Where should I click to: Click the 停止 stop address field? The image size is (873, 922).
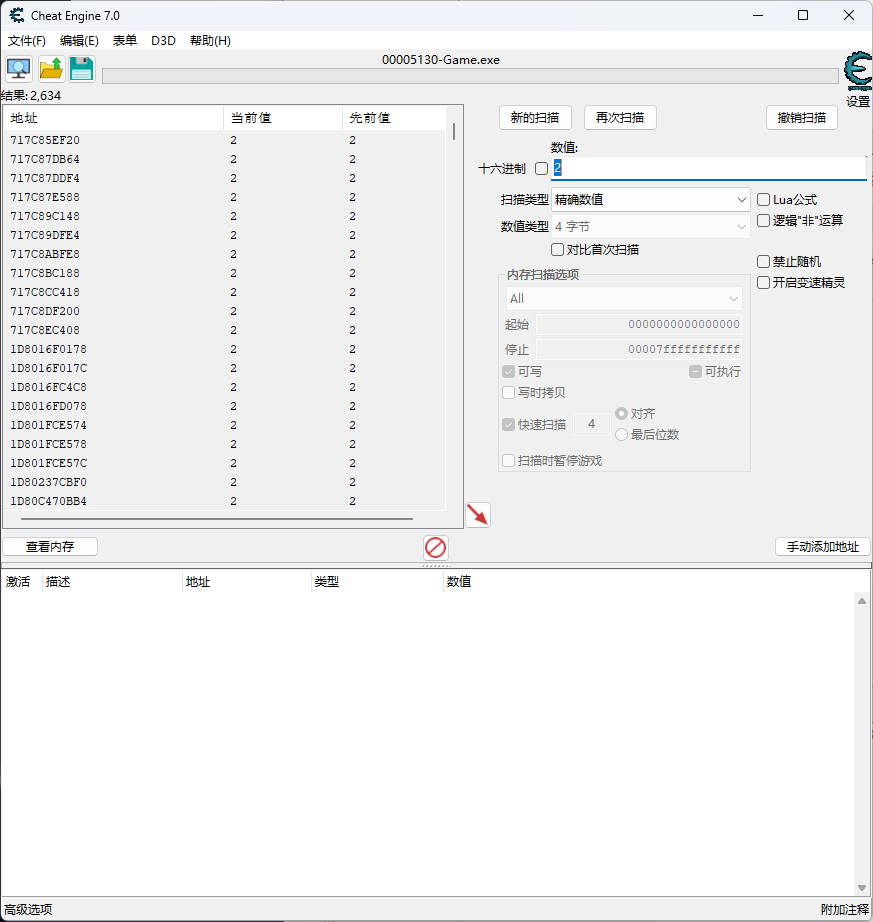pos(639,350)
